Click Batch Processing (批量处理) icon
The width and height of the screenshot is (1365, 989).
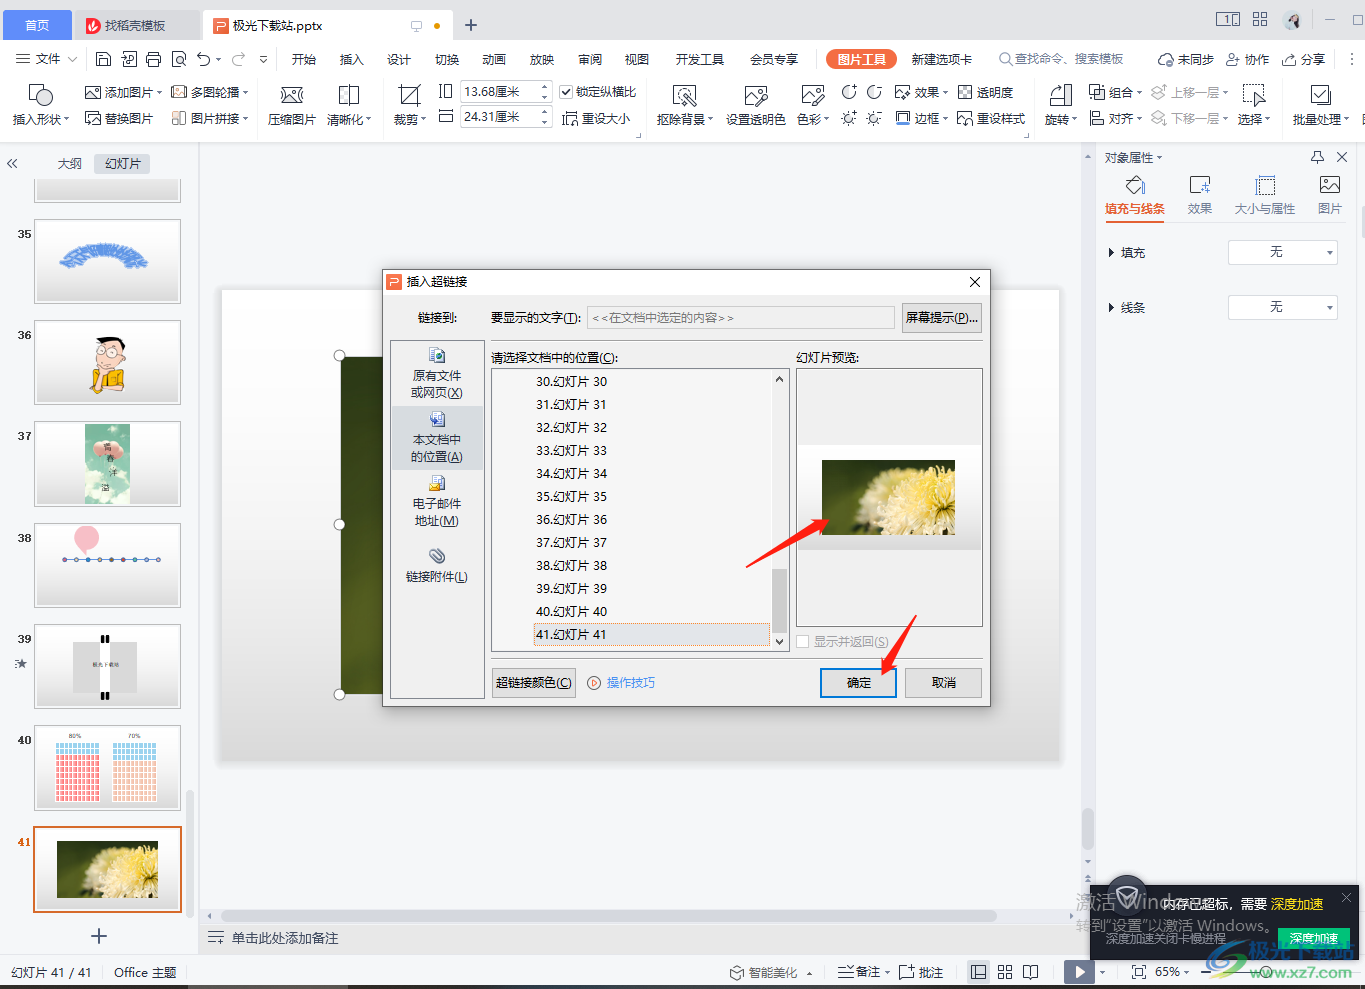coord(1320,95)
